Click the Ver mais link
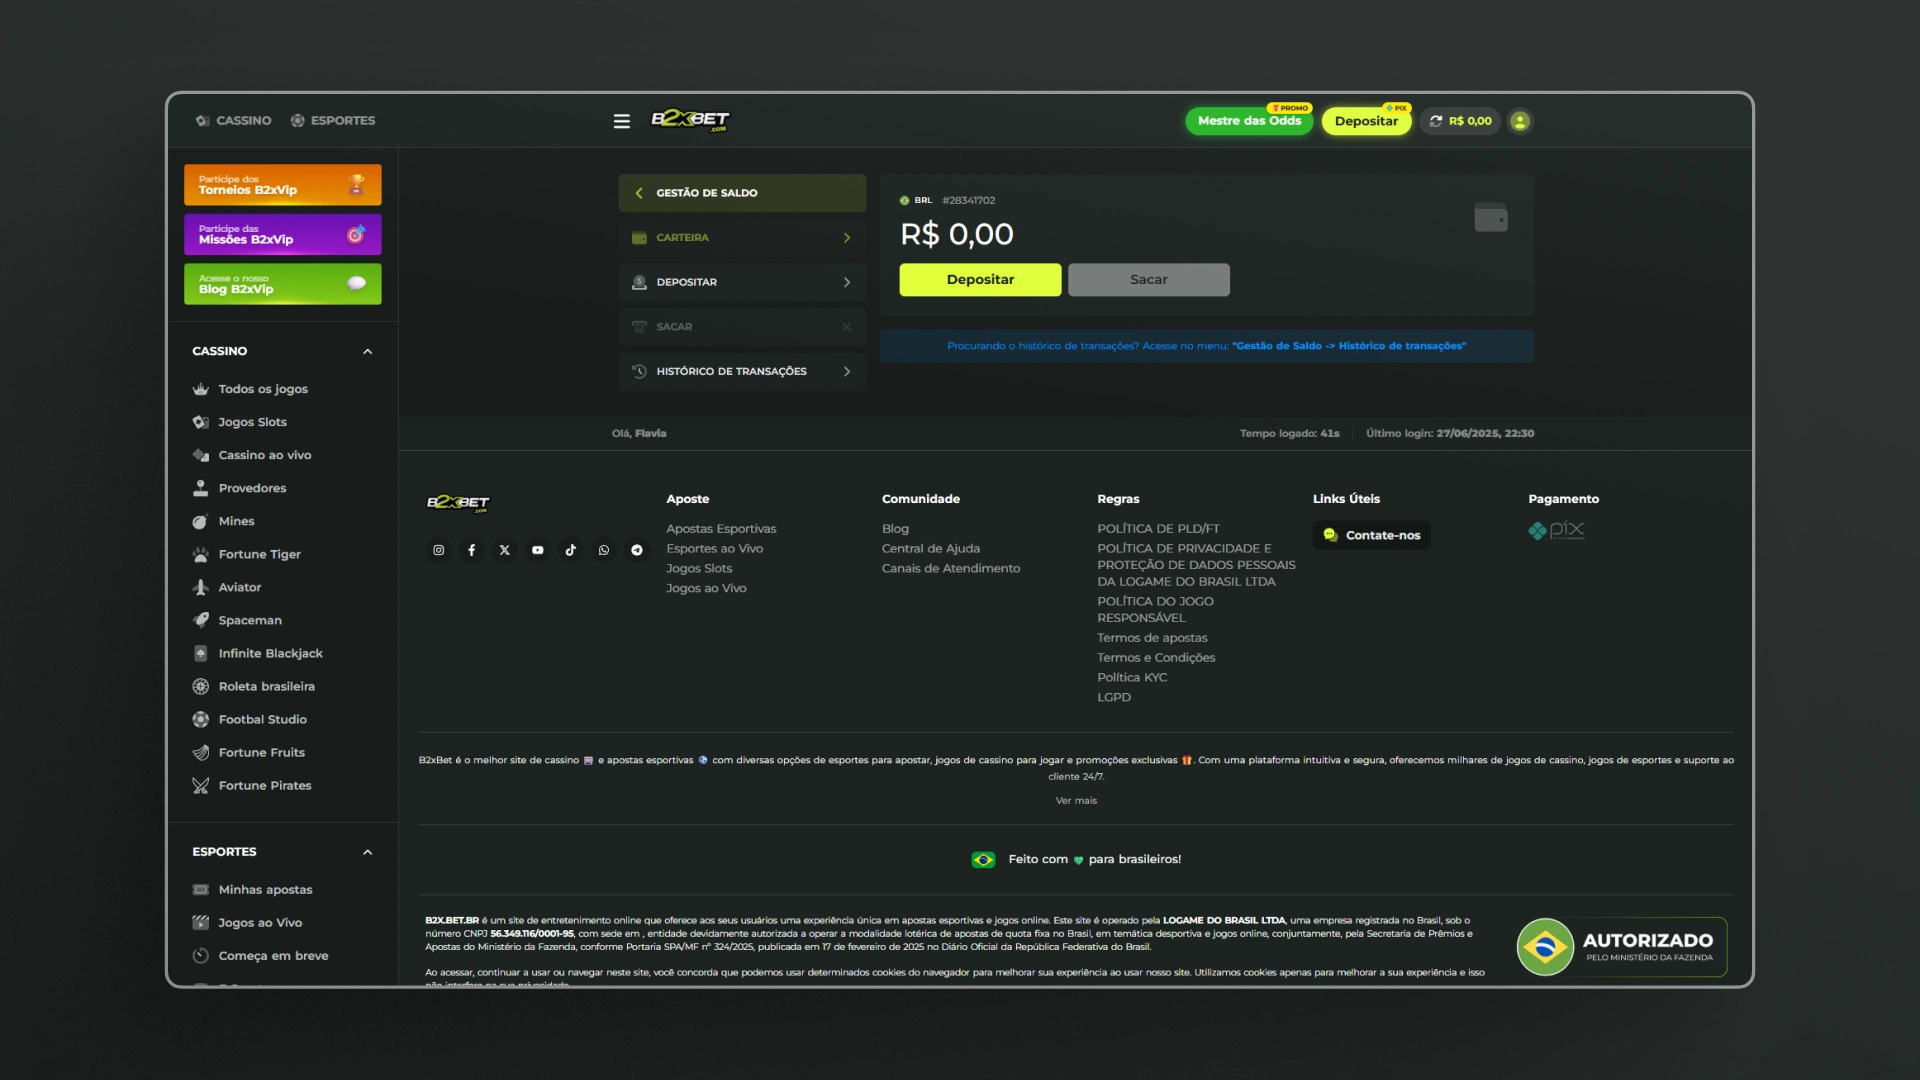 1076,800
